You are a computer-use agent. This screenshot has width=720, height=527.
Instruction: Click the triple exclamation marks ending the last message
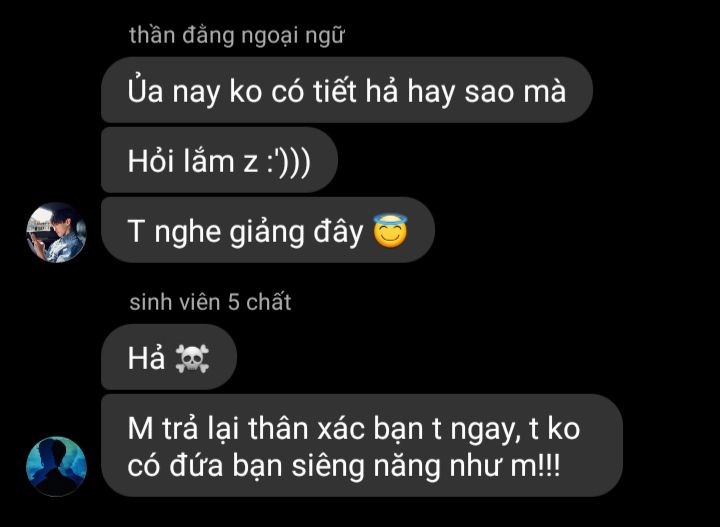(548, 465)
